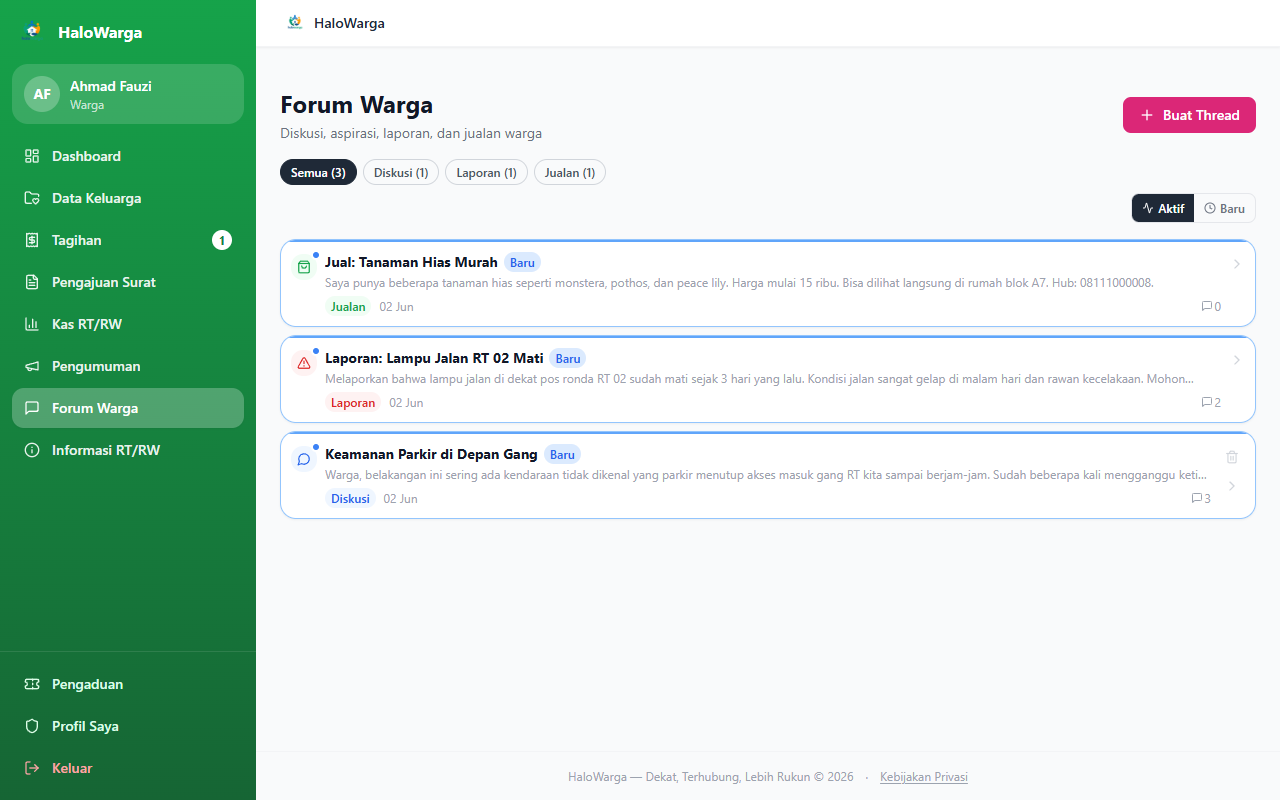Click the Dashboard grid icon
The width and height of the screenshot is (1280, 800).
32,156
